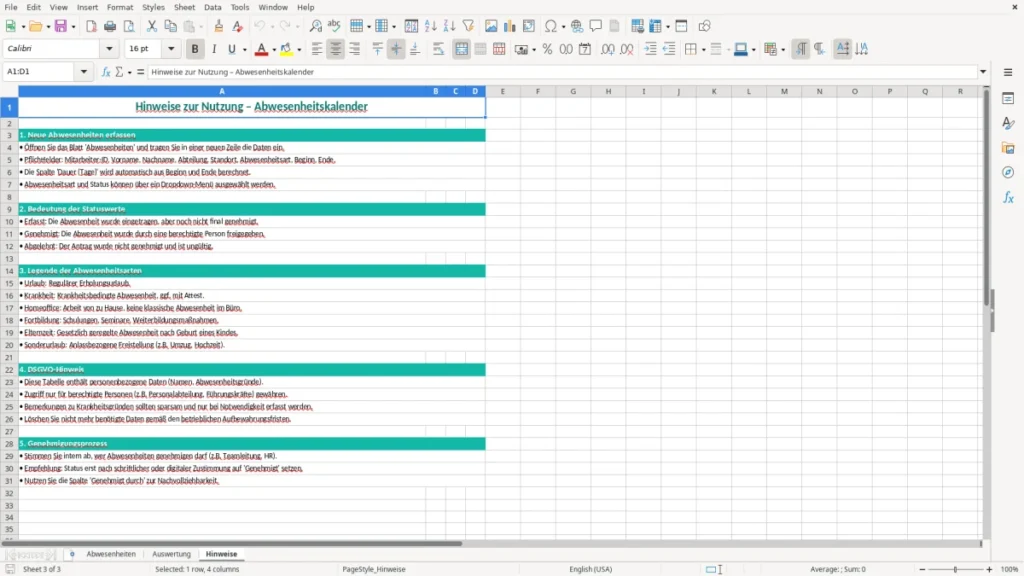
Task: Click the Merge and Center Cells icon
Action: click(461, 49)
